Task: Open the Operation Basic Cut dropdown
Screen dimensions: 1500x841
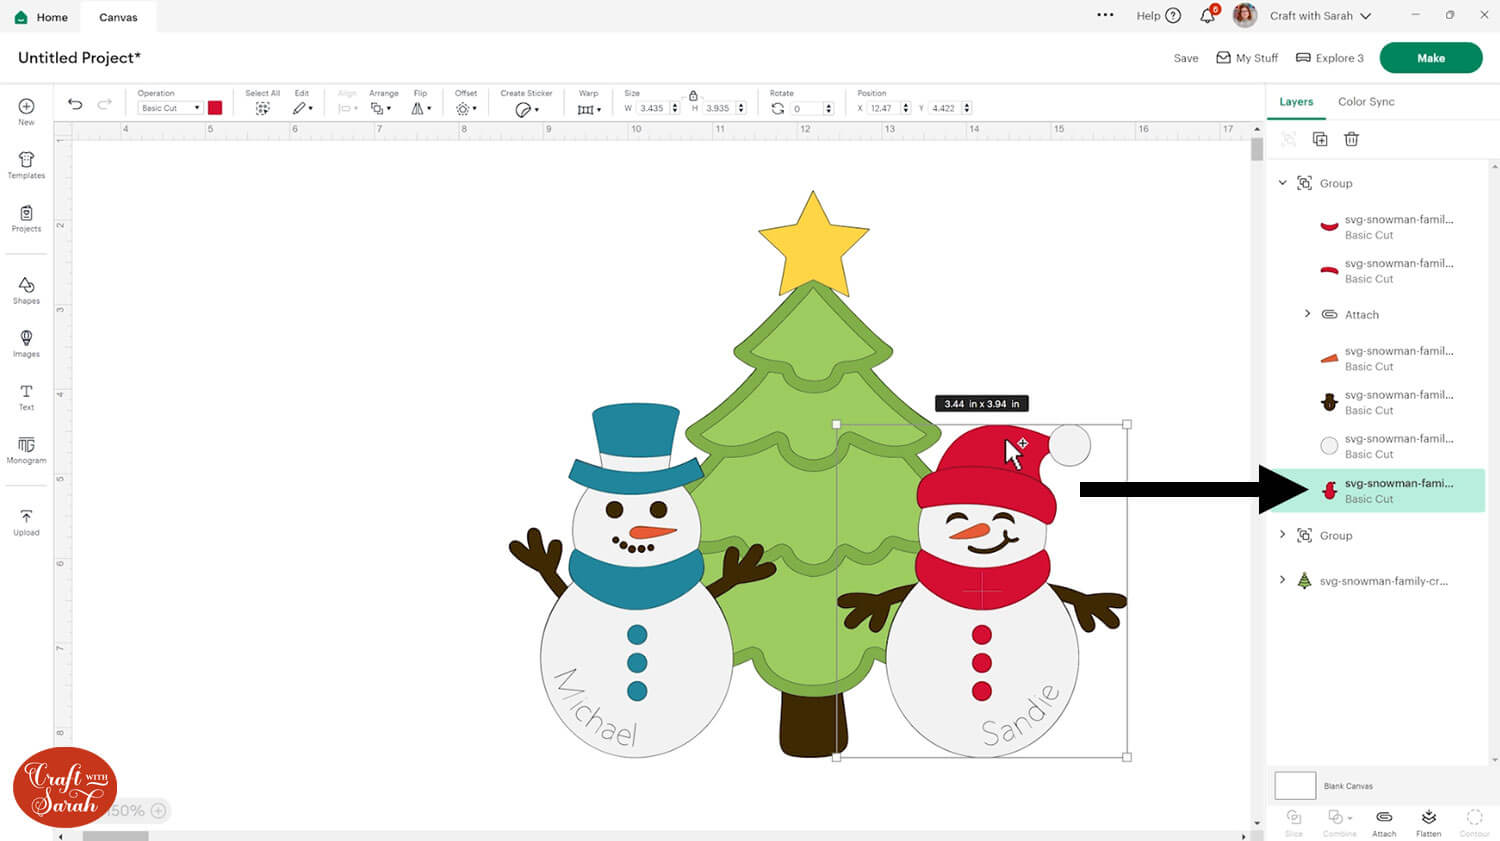Action: 170,108
